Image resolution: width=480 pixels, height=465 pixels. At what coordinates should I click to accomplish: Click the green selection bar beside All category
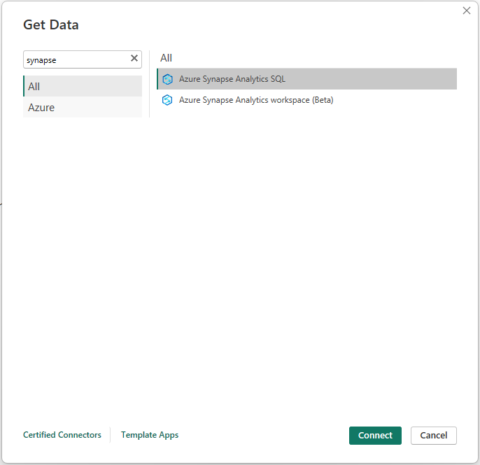pos(24,86)
